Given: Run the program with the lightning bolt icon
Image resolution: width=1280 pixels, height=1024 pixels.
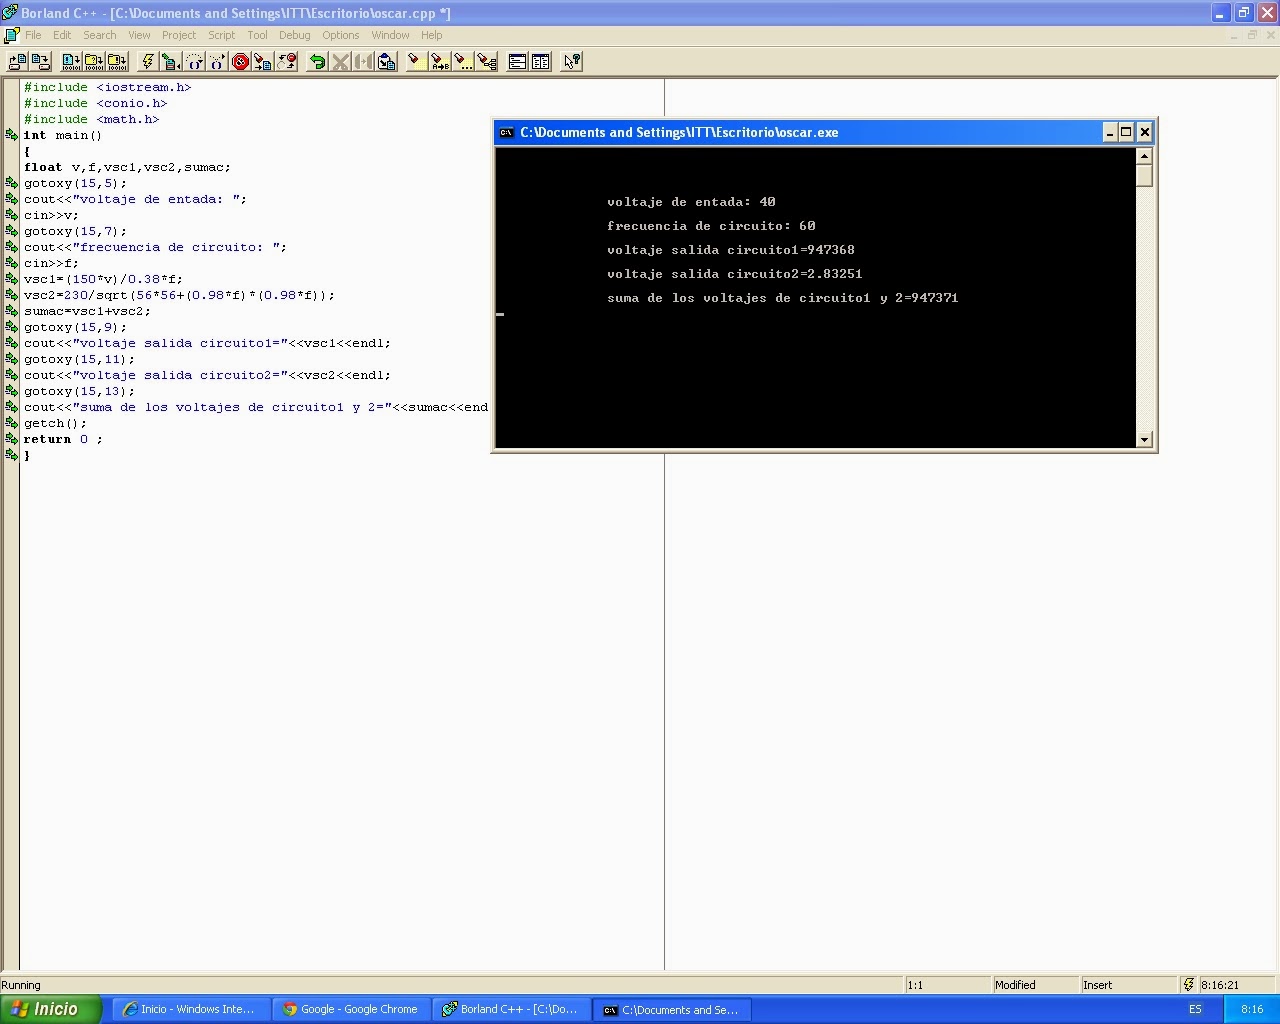Looking at the screenshot, I should 146,61.
